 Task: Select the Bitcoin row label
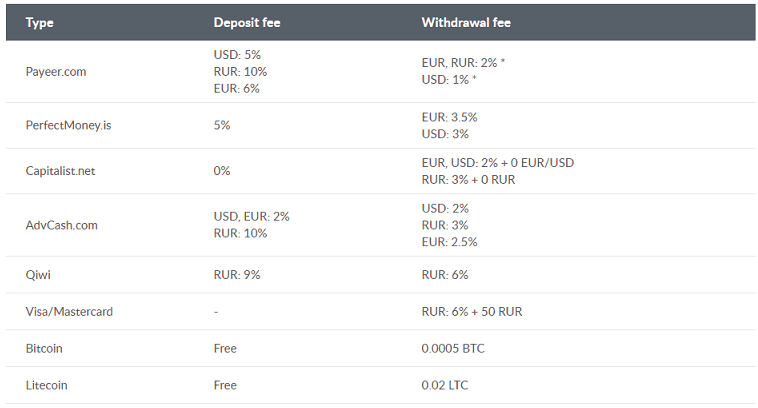[x=44, y=348]
